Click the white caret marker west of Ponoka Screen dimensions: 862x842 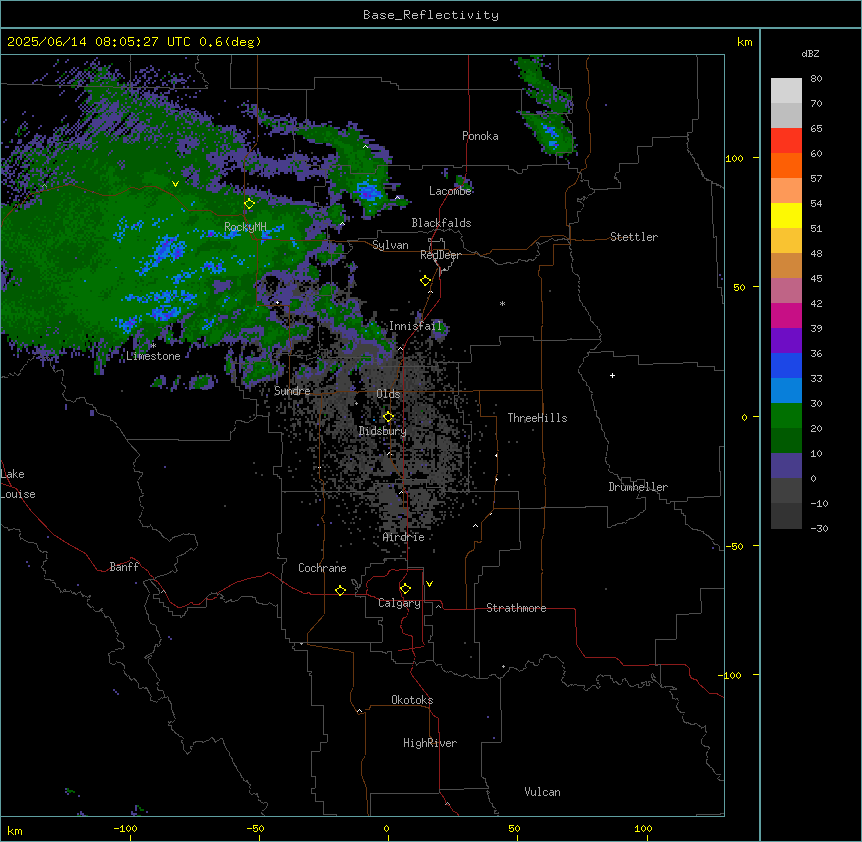click(x=365, y=147)
